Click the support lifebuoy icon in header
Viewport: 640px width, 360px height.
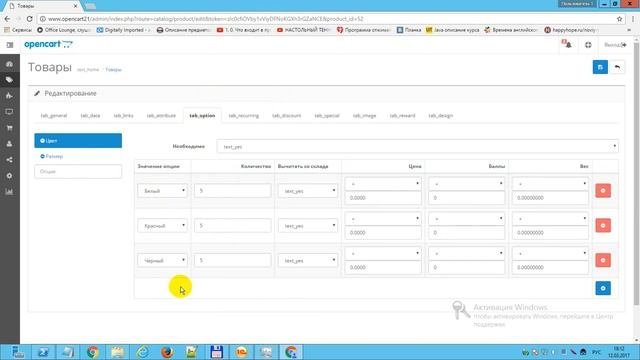coord(588,45)
